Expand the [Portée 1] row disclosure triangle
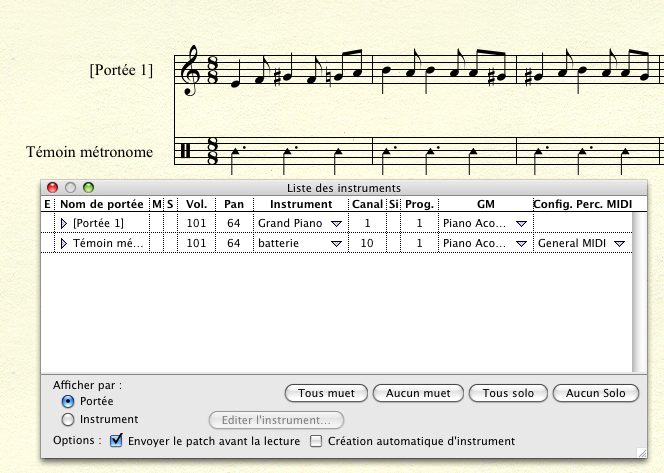This screenshot has height=473, width=664. pos(65,223)
